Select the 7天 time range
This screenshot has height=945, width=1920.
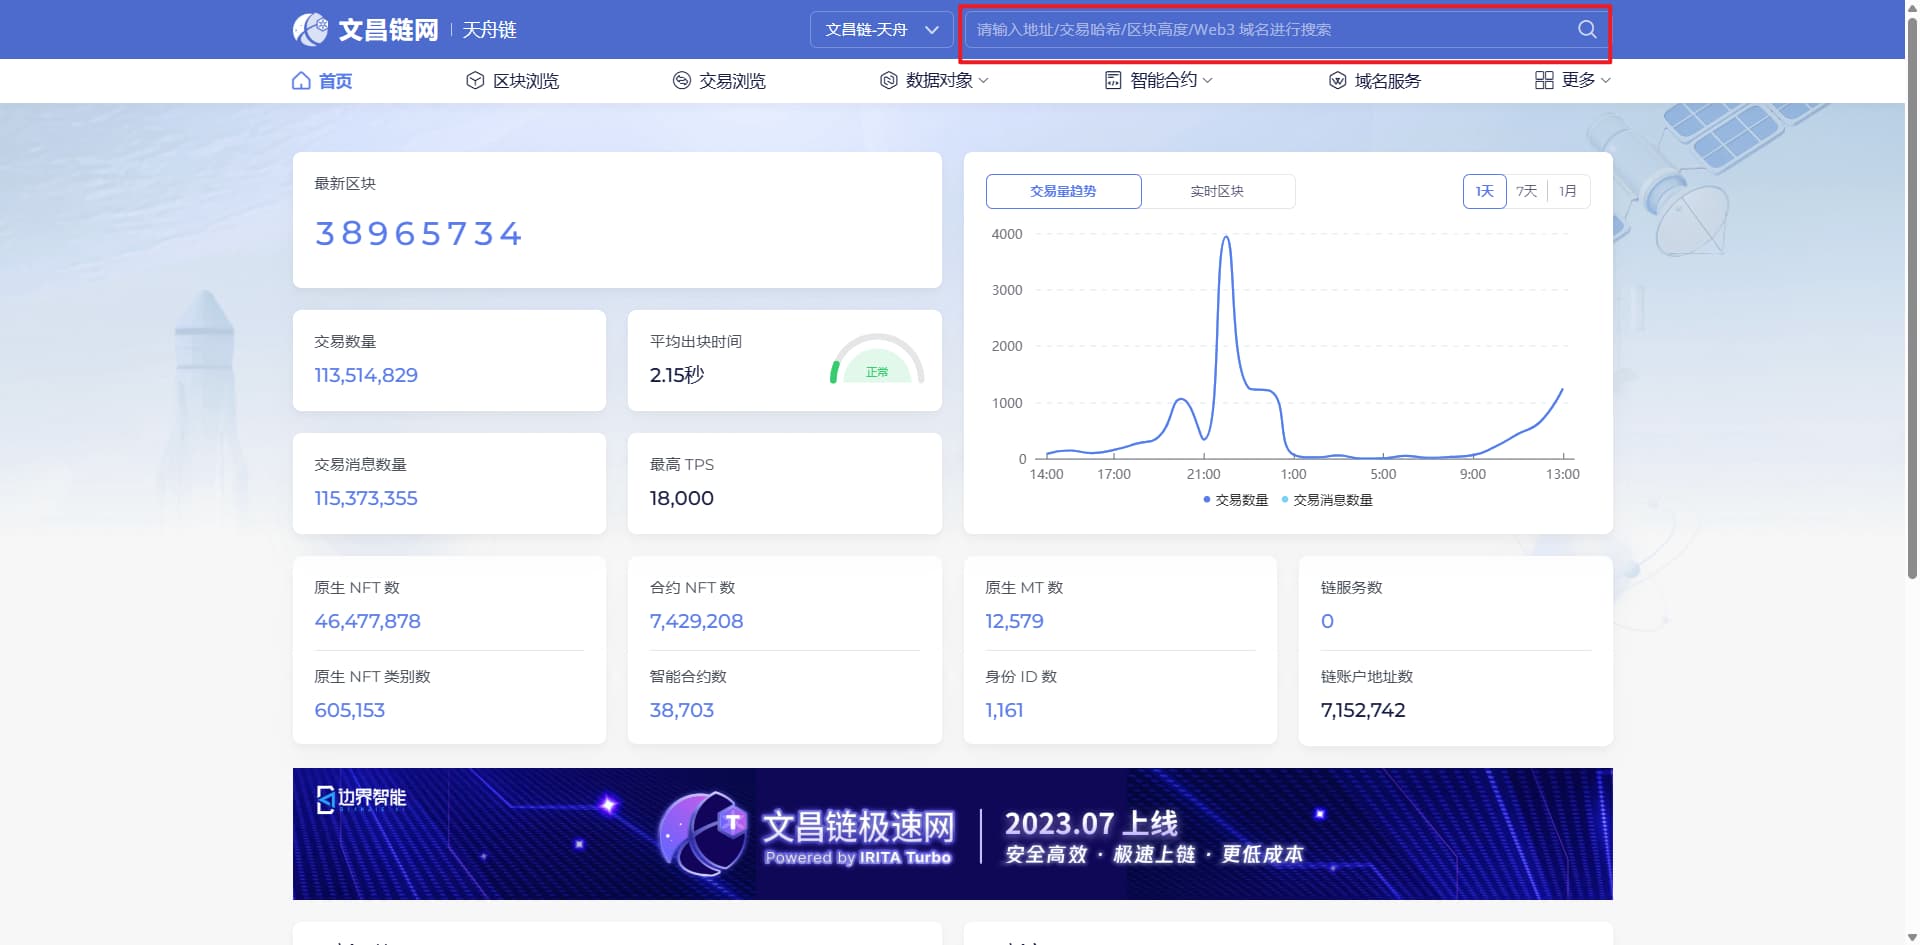tap(1526, 191)
